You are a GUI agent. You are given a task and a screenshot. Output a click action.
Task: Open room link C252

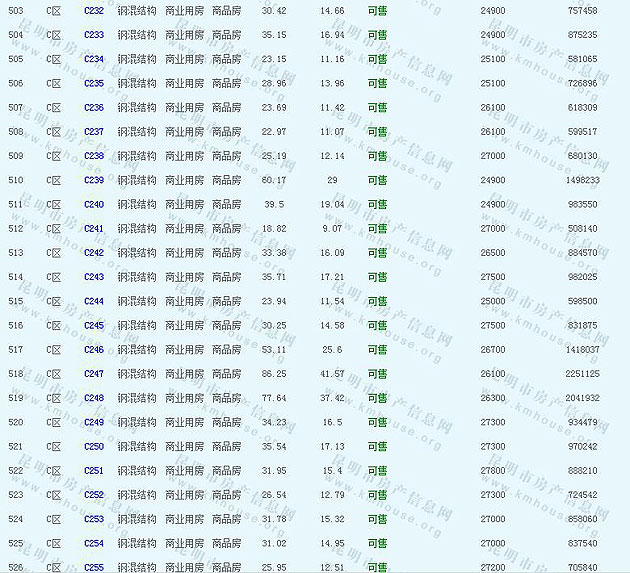(94, 495)
